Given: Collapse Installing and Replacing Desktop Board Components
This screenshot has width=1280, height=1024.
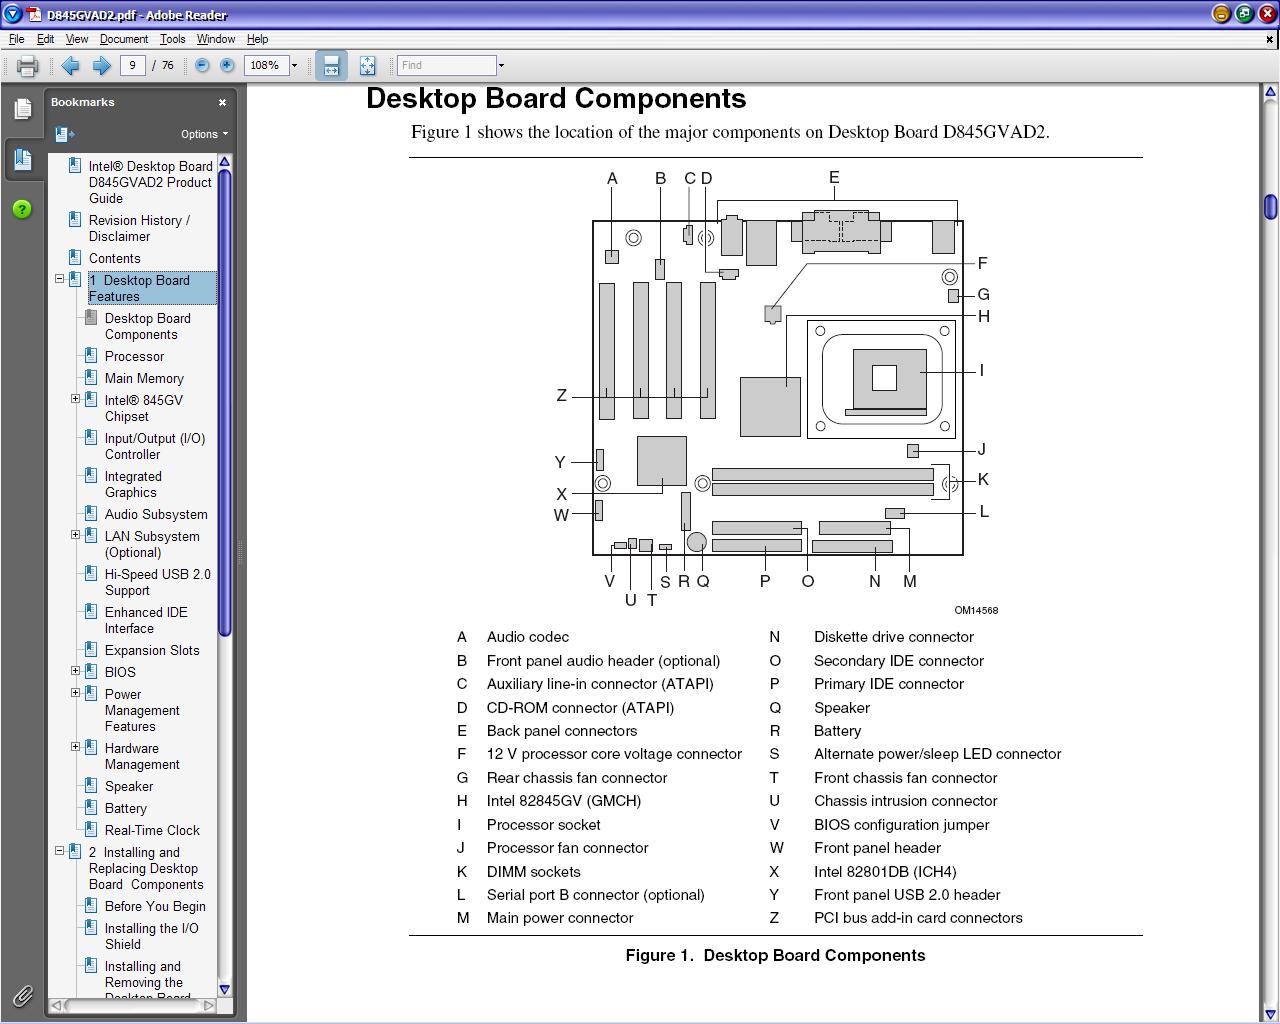Looking at the screenshot, I should [x=59, y=851].
